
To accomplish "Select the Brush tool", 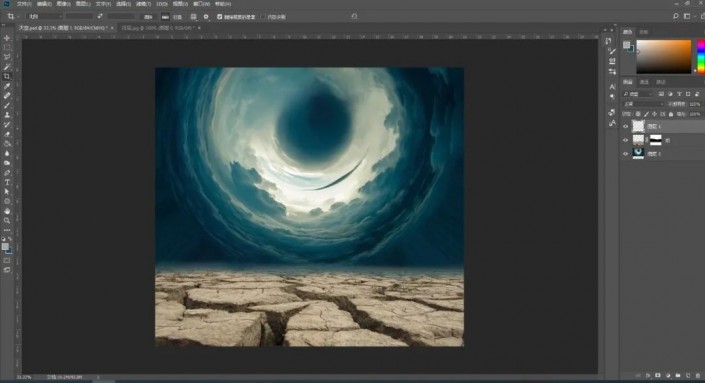I will click(x=7, y=105).
